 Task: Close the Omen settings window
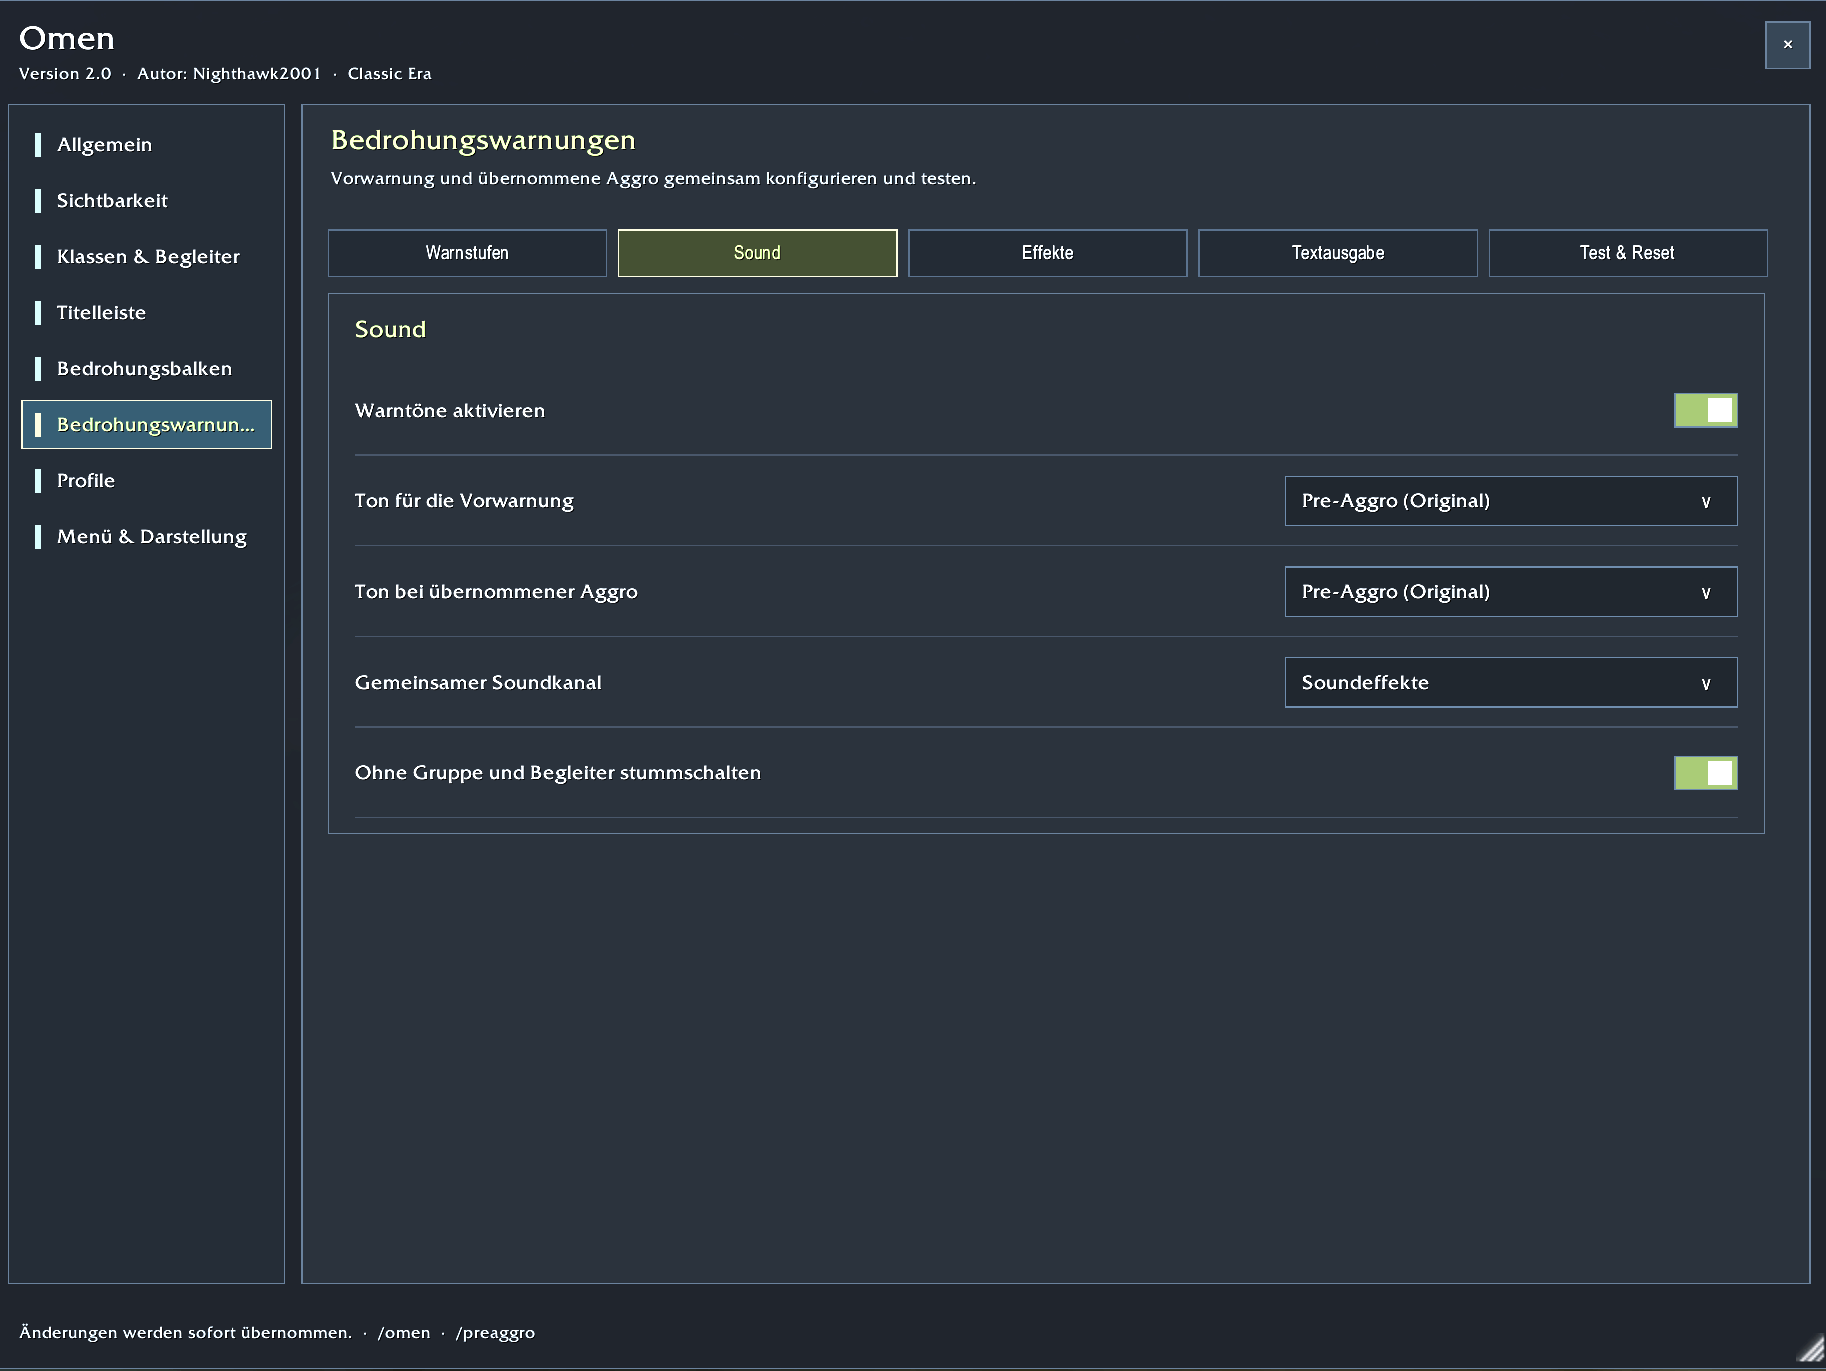click(x=1787, y=45)
